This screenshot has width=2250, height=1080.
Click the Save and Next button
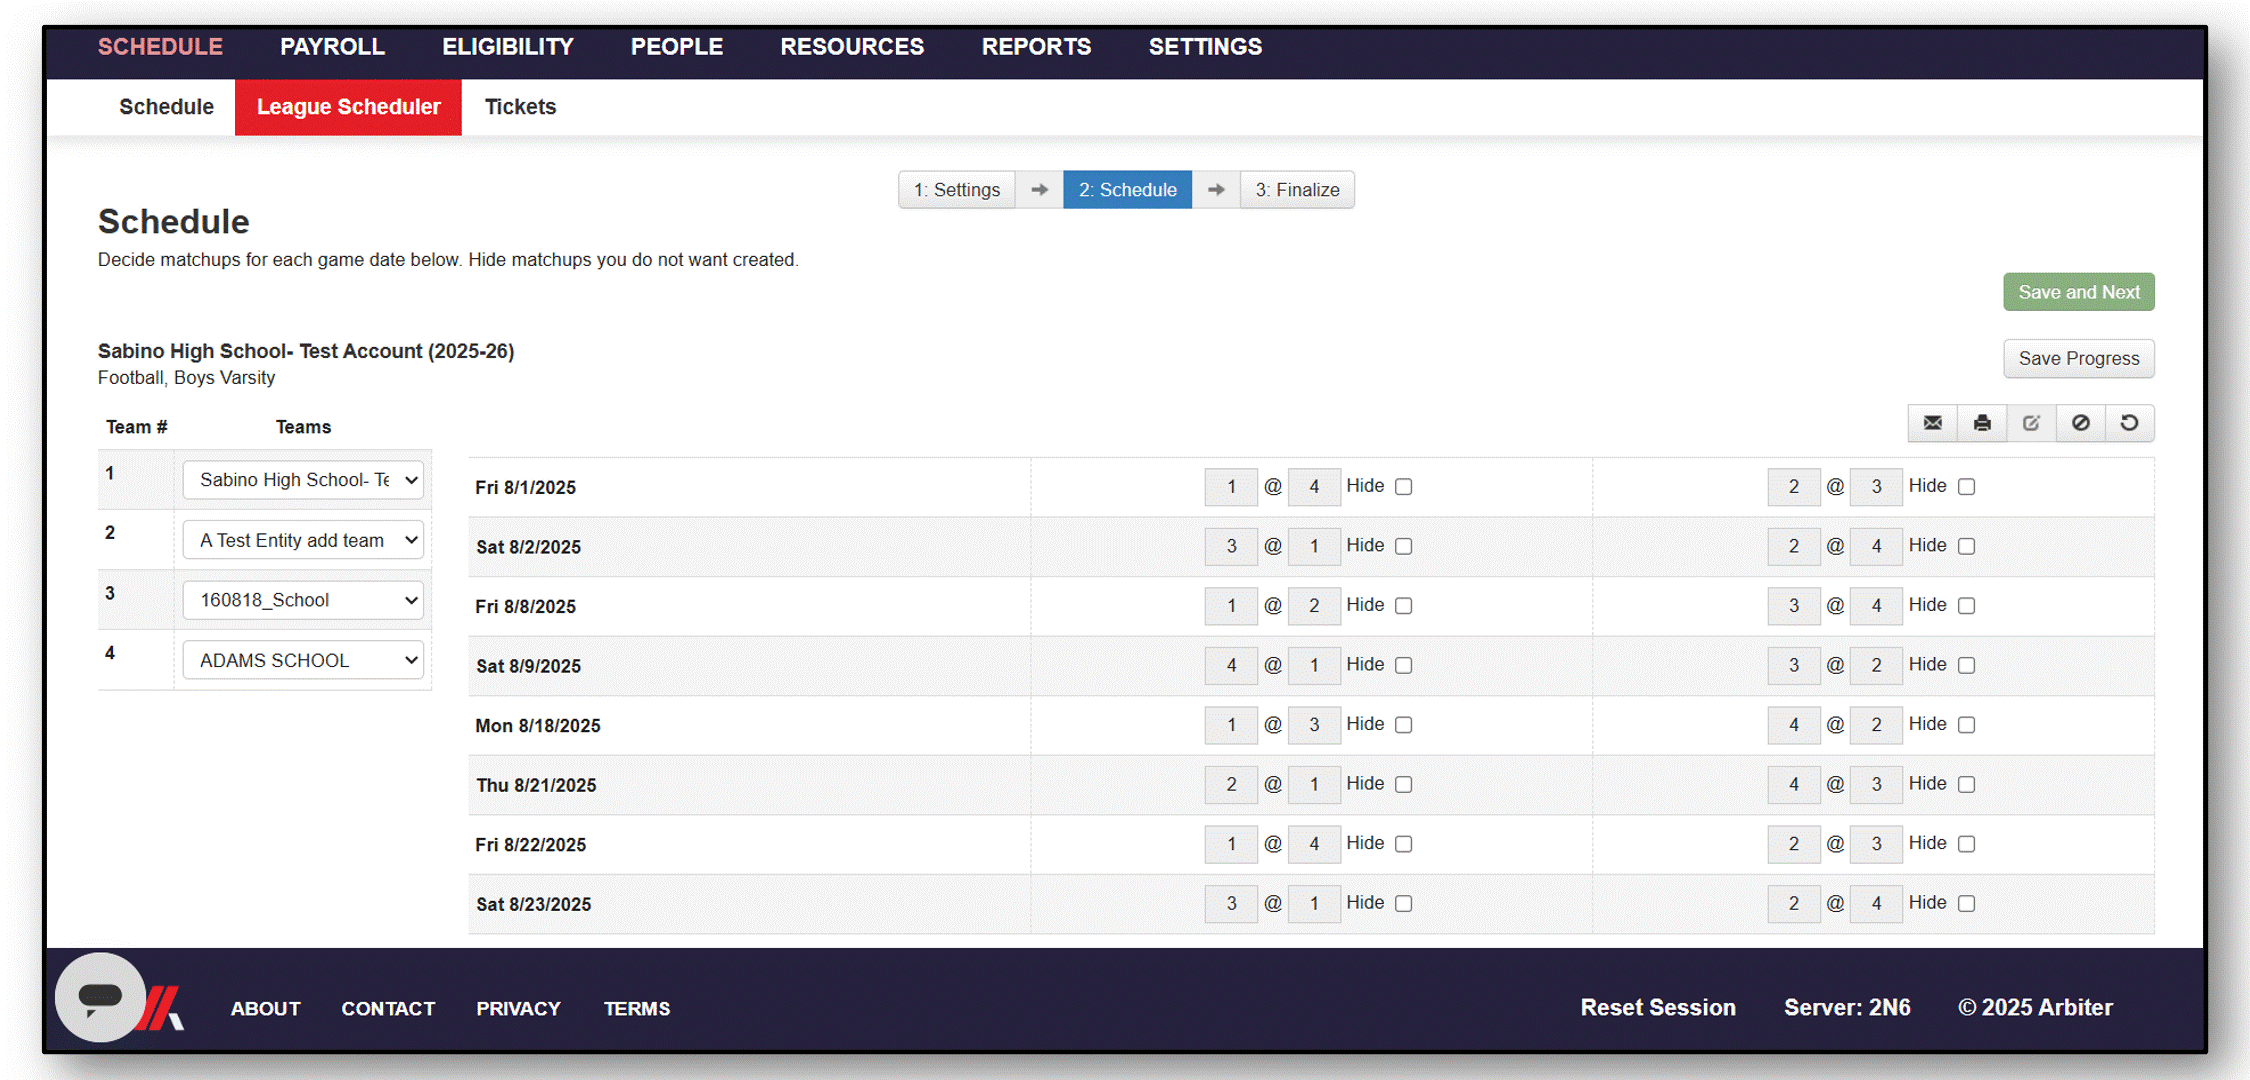coord(2079,292)
